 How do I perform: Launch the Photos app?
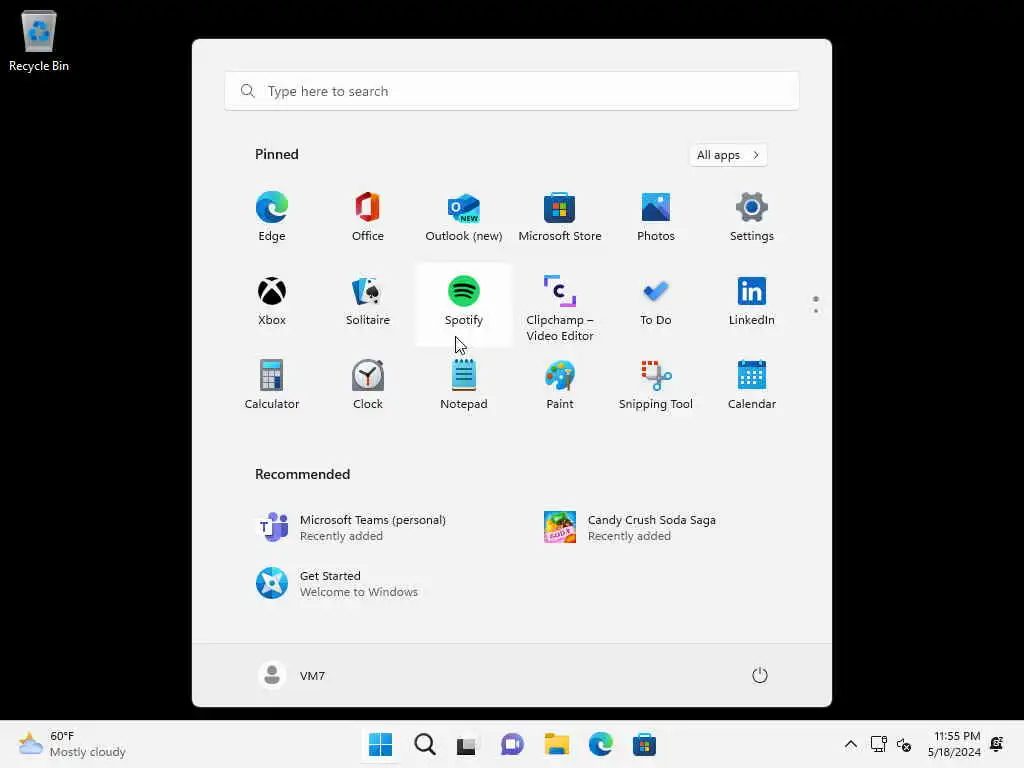(x=656, y=217)
